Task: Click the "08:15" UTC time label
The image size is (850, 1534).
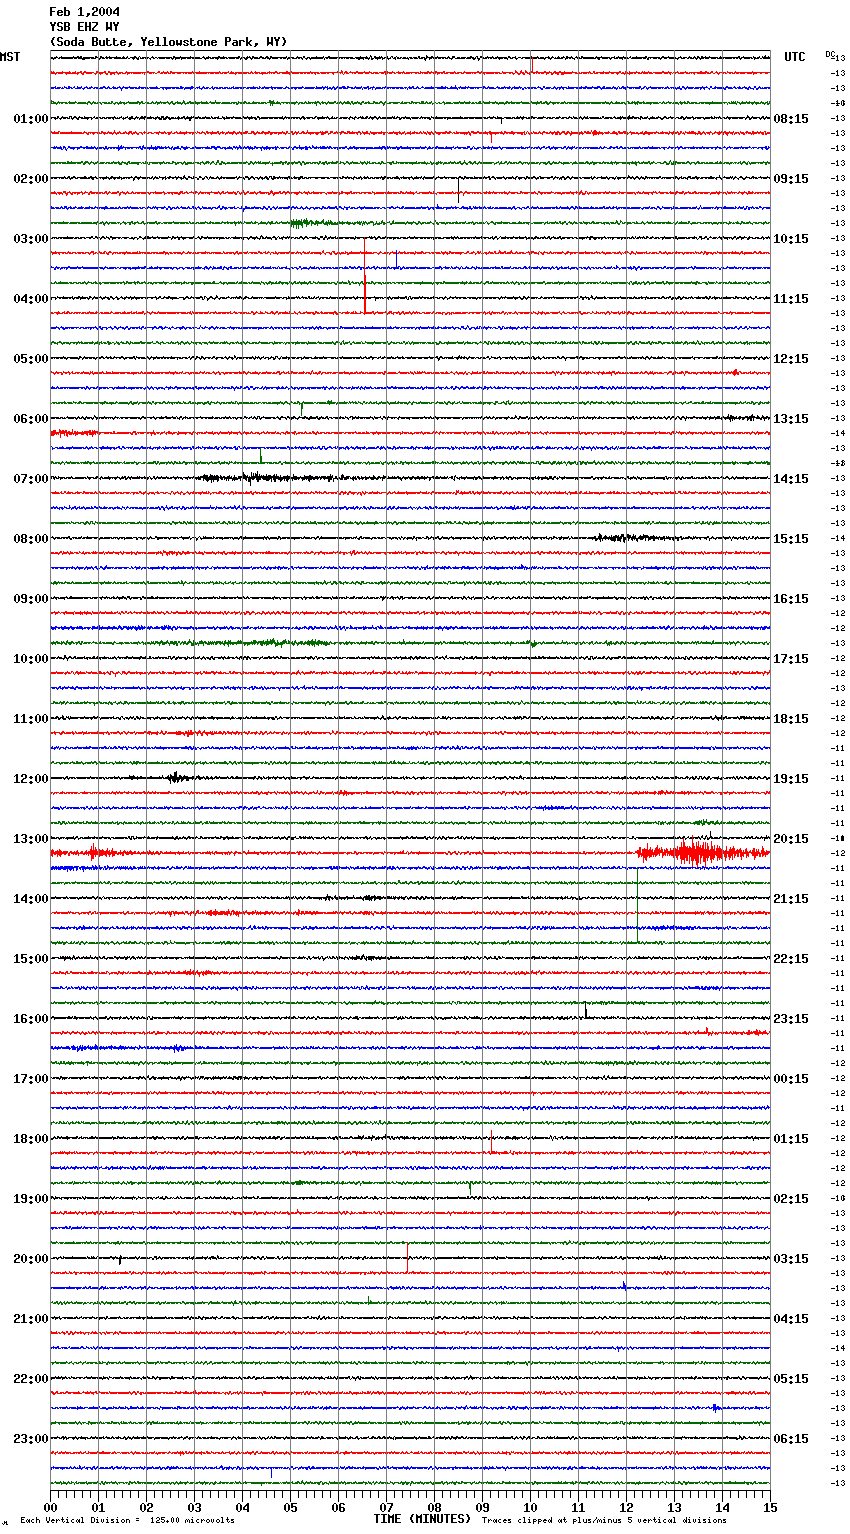Action: pyautogui.click(x=791, y=119)
